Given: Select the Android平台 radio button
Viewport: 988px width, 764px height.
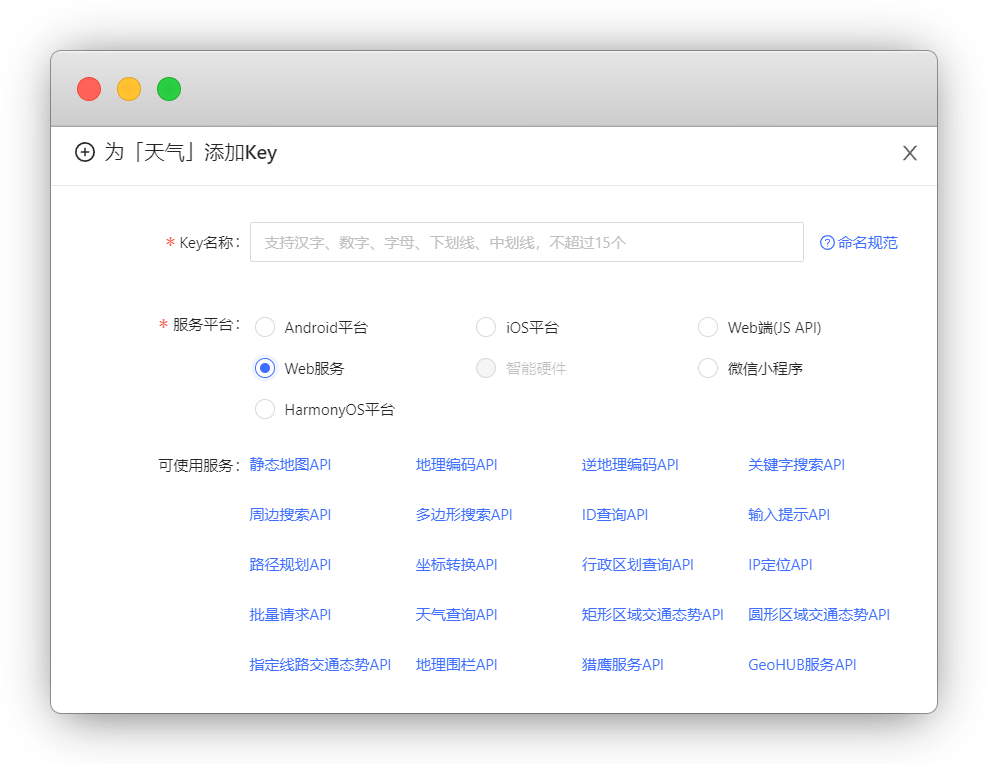Looking at the screenshot, I should point(265,327).
